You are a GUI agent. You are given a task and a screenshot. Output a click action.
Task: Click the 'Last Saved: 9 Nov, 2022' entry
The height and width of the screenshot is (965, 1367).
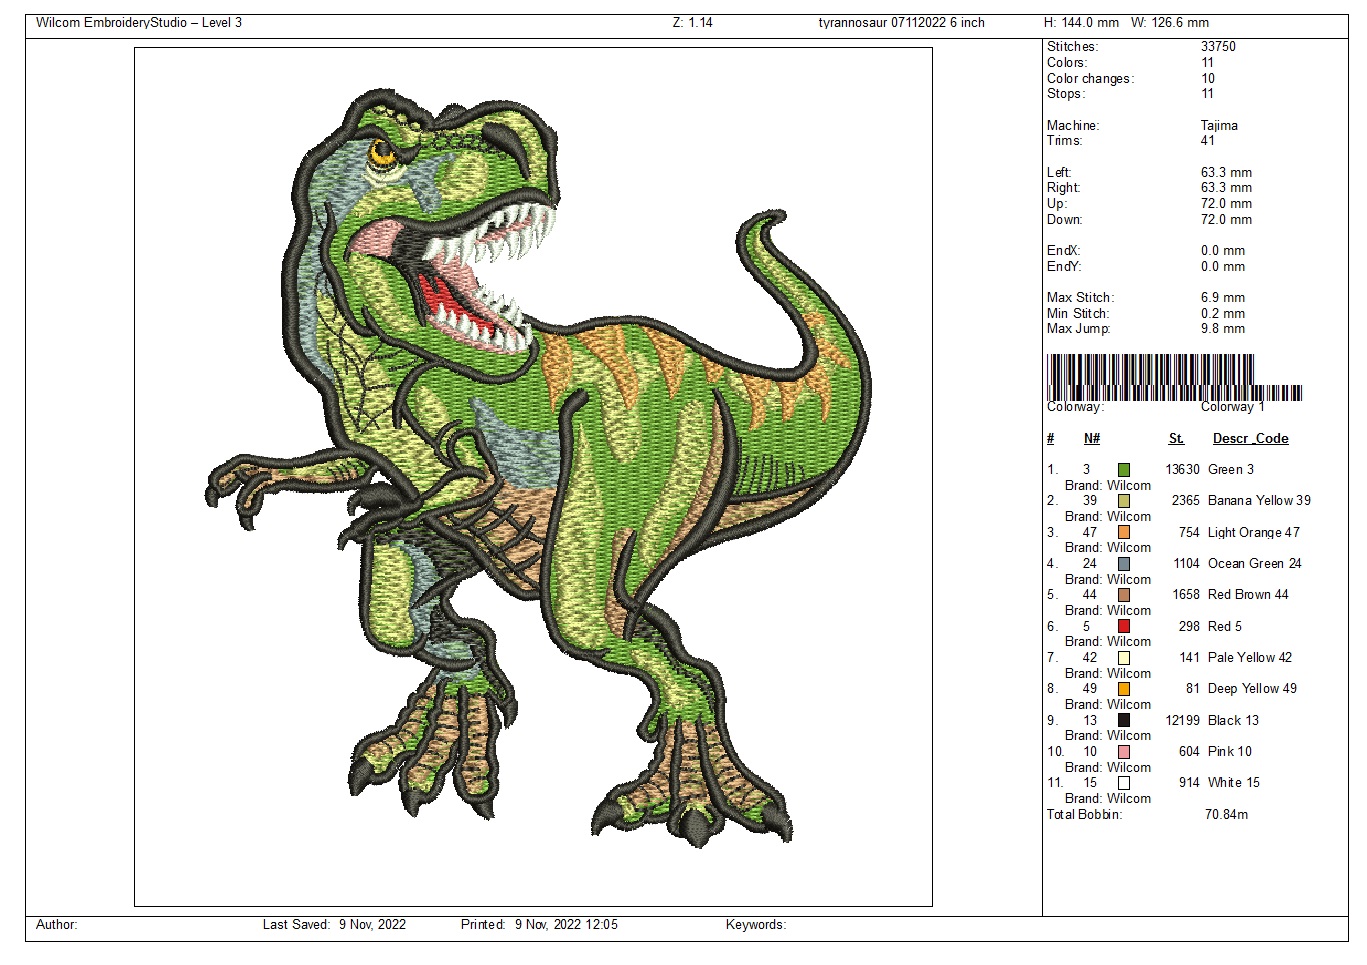pos(334,925)
